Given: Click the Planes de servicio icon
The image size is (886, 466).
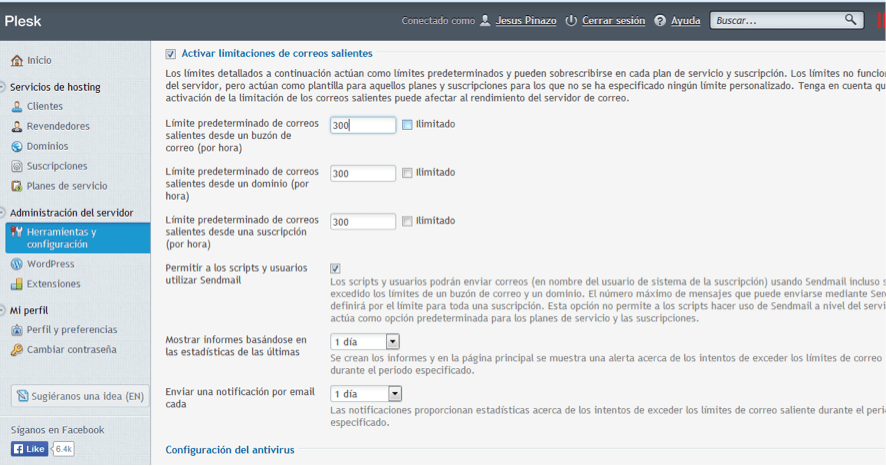Looking at the screenshot, I should pos(17,186).
